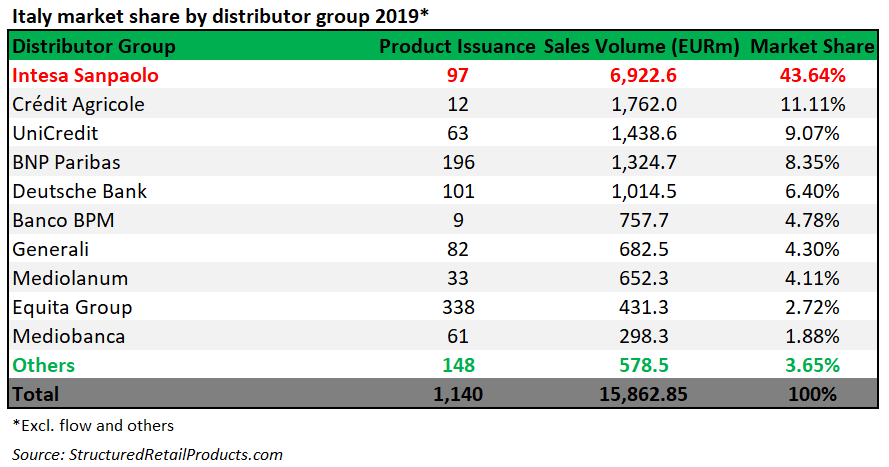Click the Others issuance value 148

coord(458,366)
